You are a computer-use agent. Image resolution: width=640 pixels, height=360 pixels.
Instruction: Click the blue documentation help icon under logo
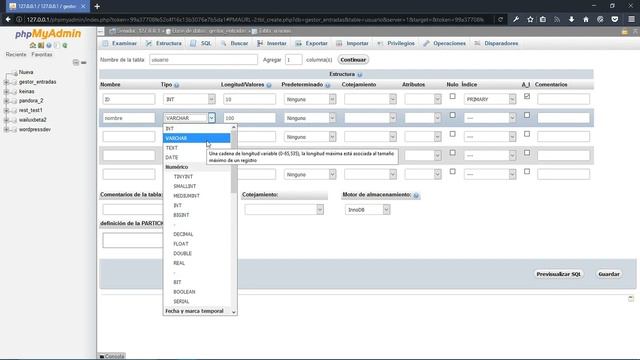pos(49,45)
